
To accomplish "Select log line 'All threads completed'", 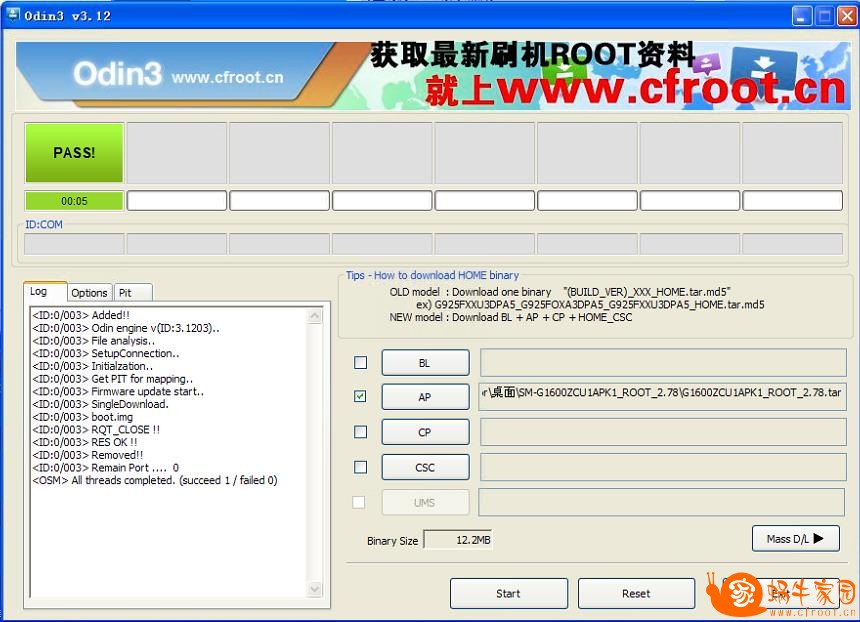I will pyautogui.click(x=155, y=480).
